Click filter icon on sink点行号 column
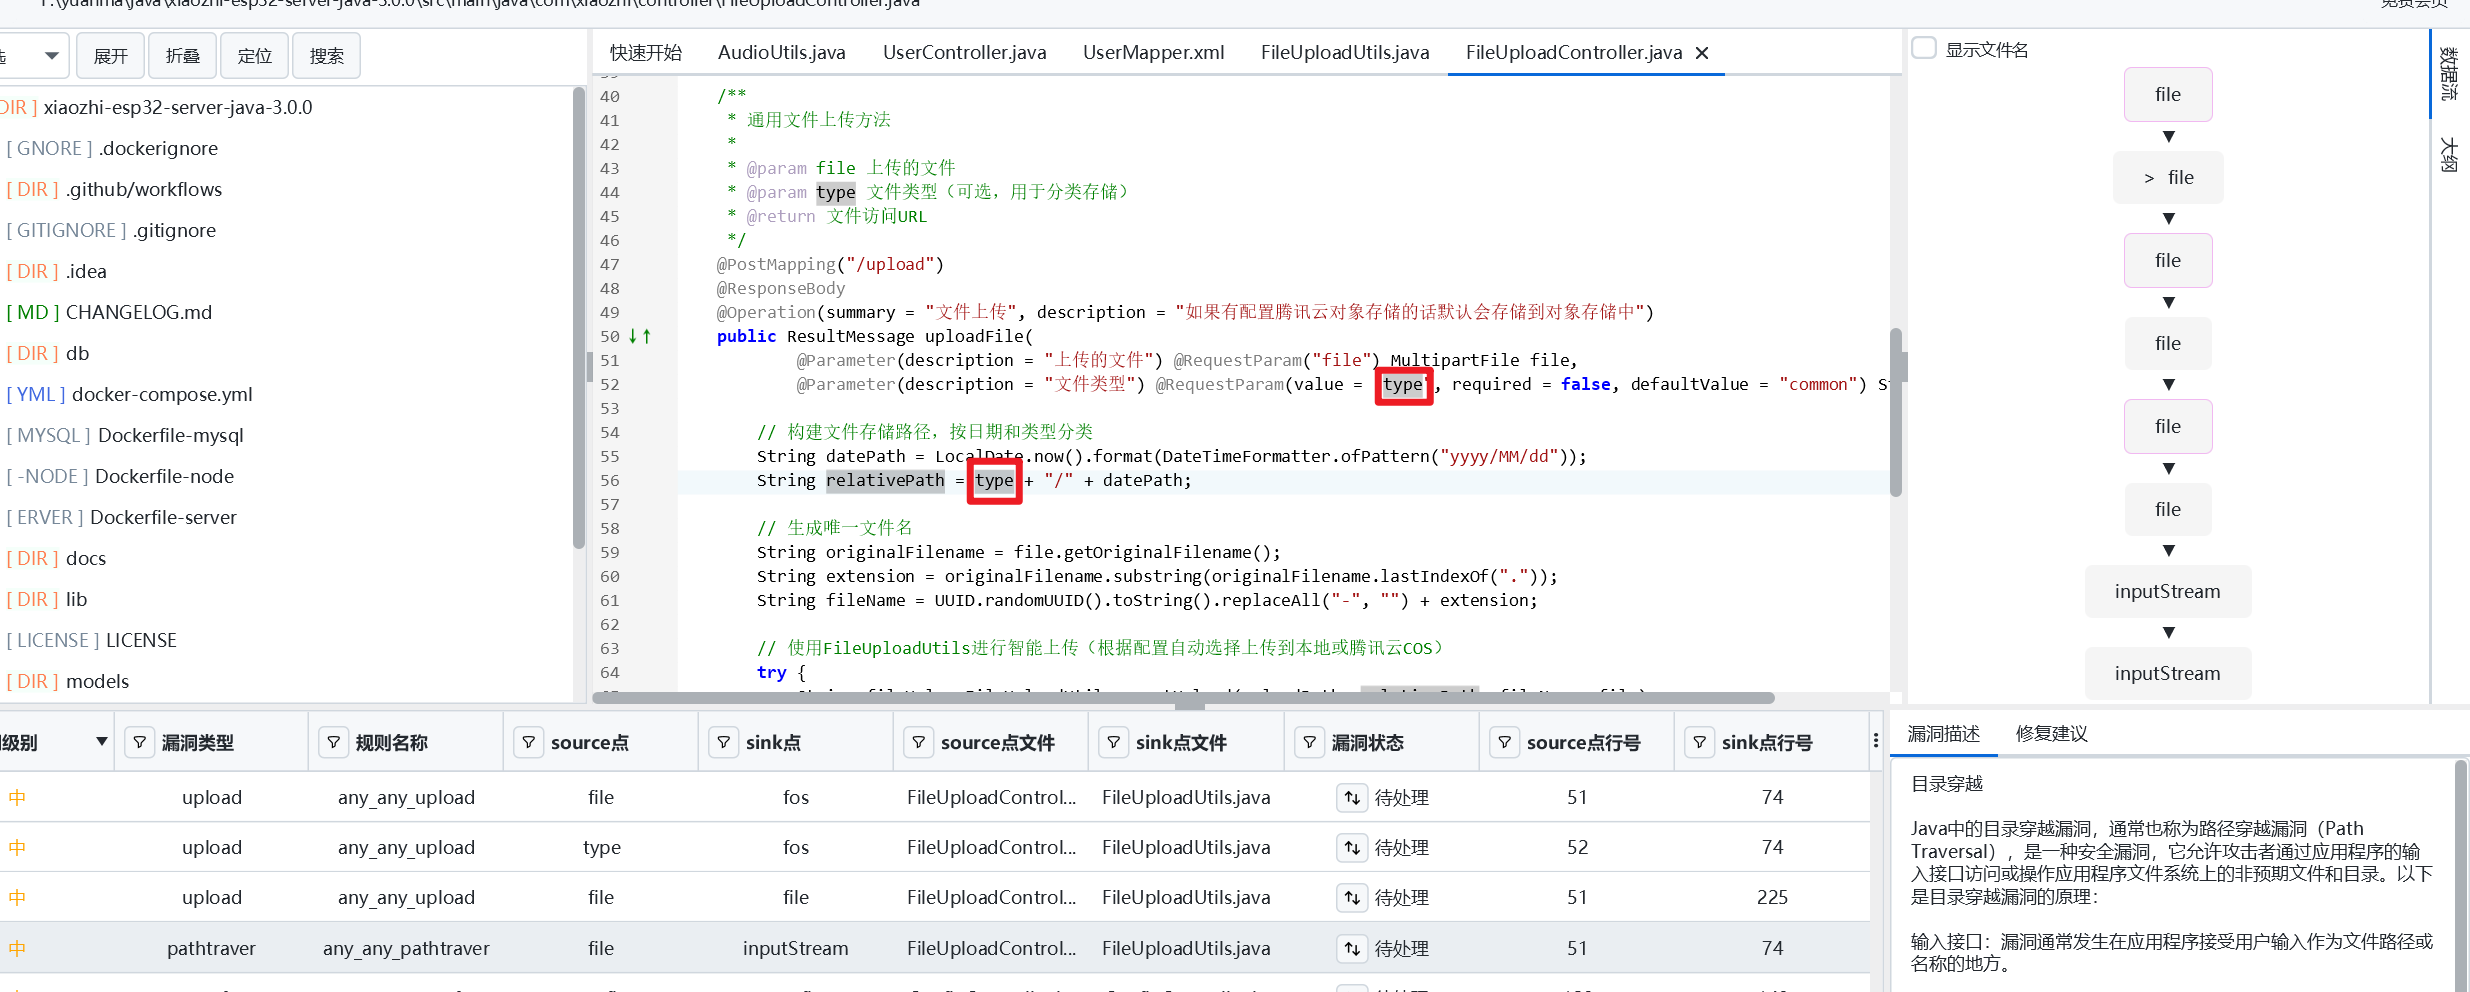 [x=1700, y=742]
